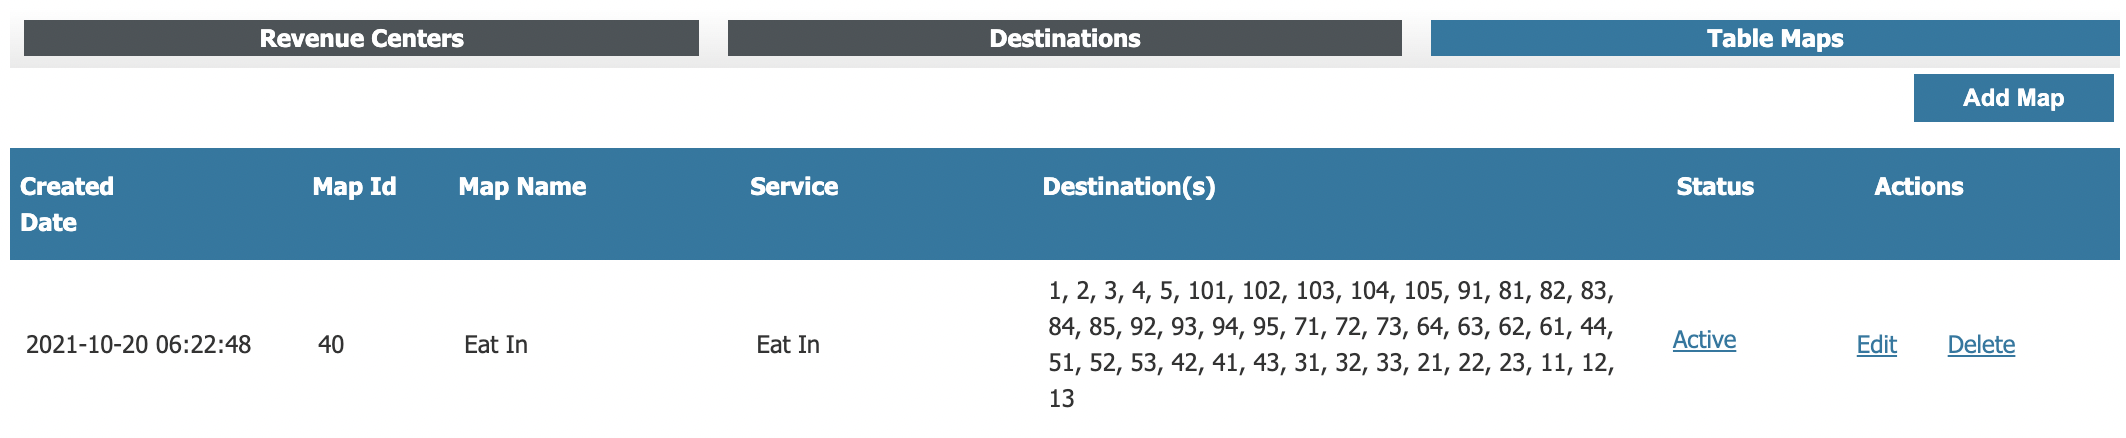Click the destinations list's first line
Image resolution: width=2126 pixels, height=438 pixels.
point(1330,291)
